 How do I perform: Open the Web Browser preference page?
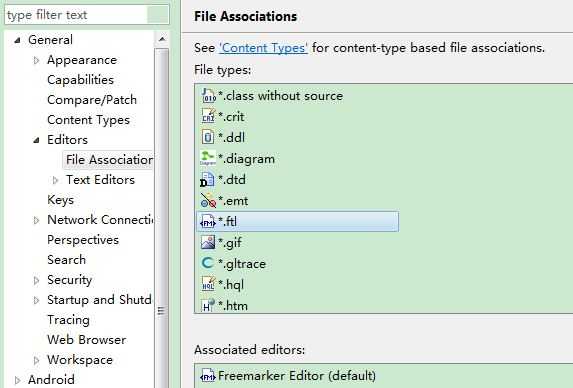[x=87, y=339]
